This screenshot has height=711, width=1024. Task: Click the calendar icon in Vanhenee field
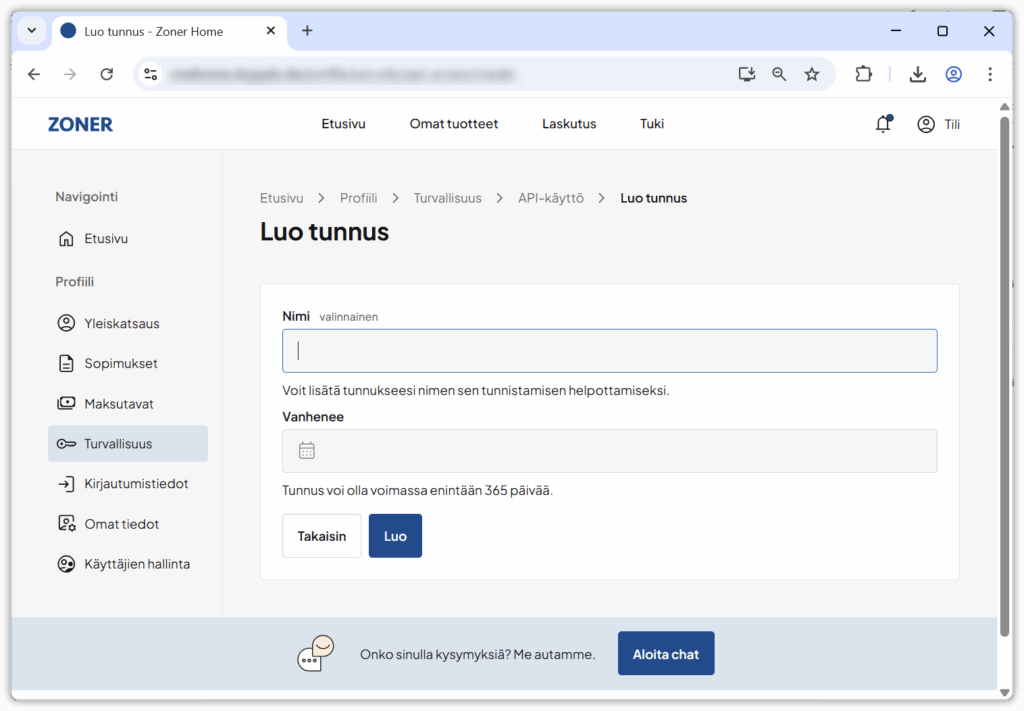coord(307,451)
